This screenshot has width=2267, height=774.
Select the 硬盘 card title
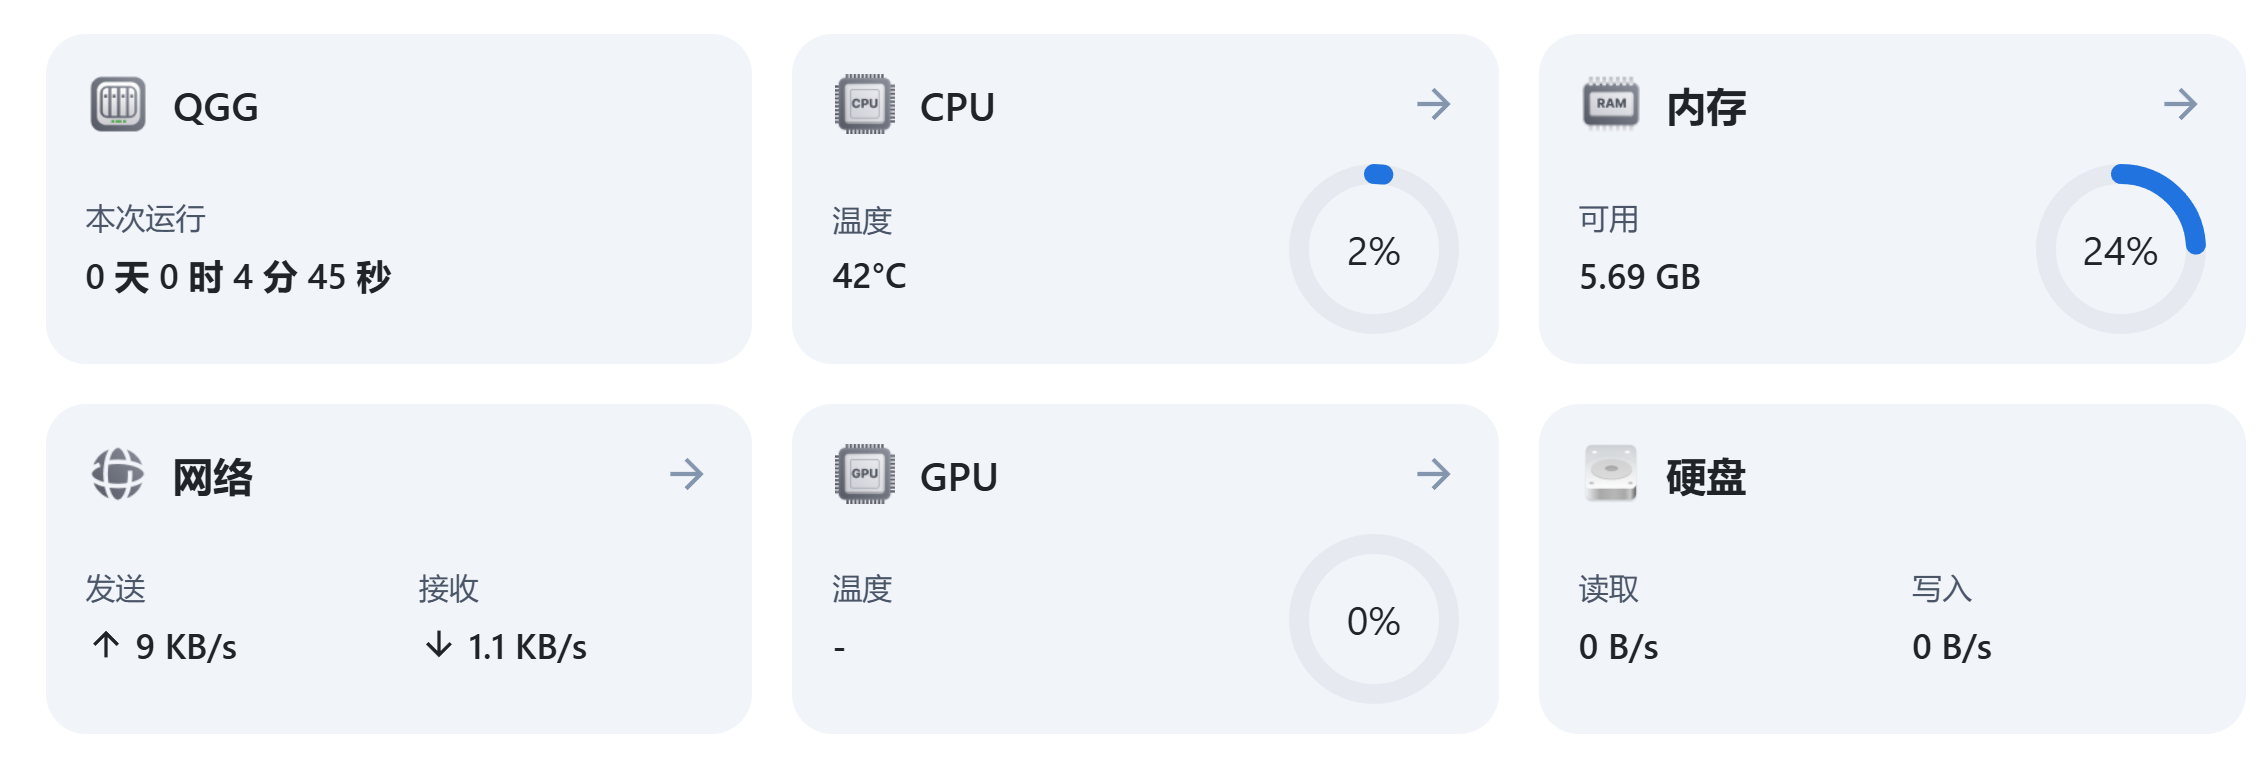(1706, 477)
